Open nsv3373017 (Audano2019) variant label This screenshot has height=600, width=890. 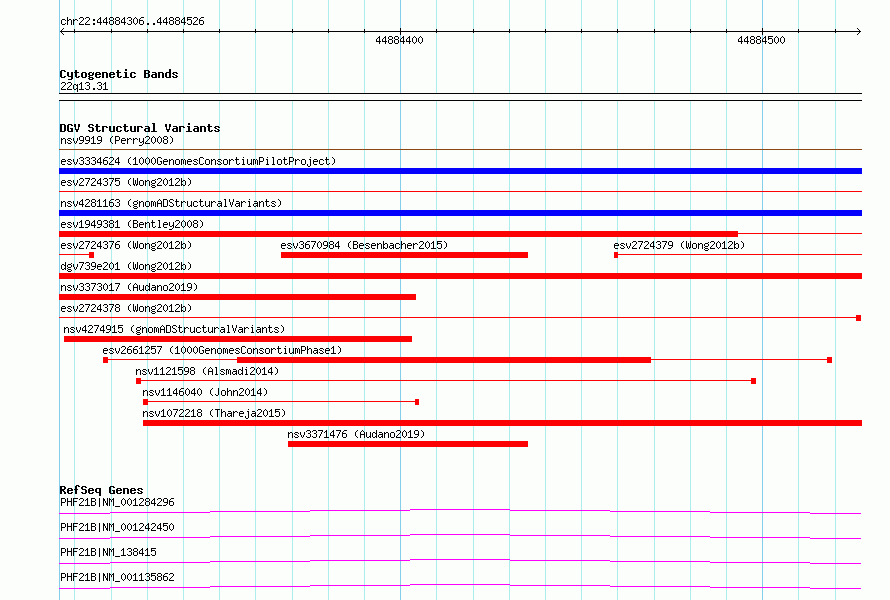tap(129, 287)
